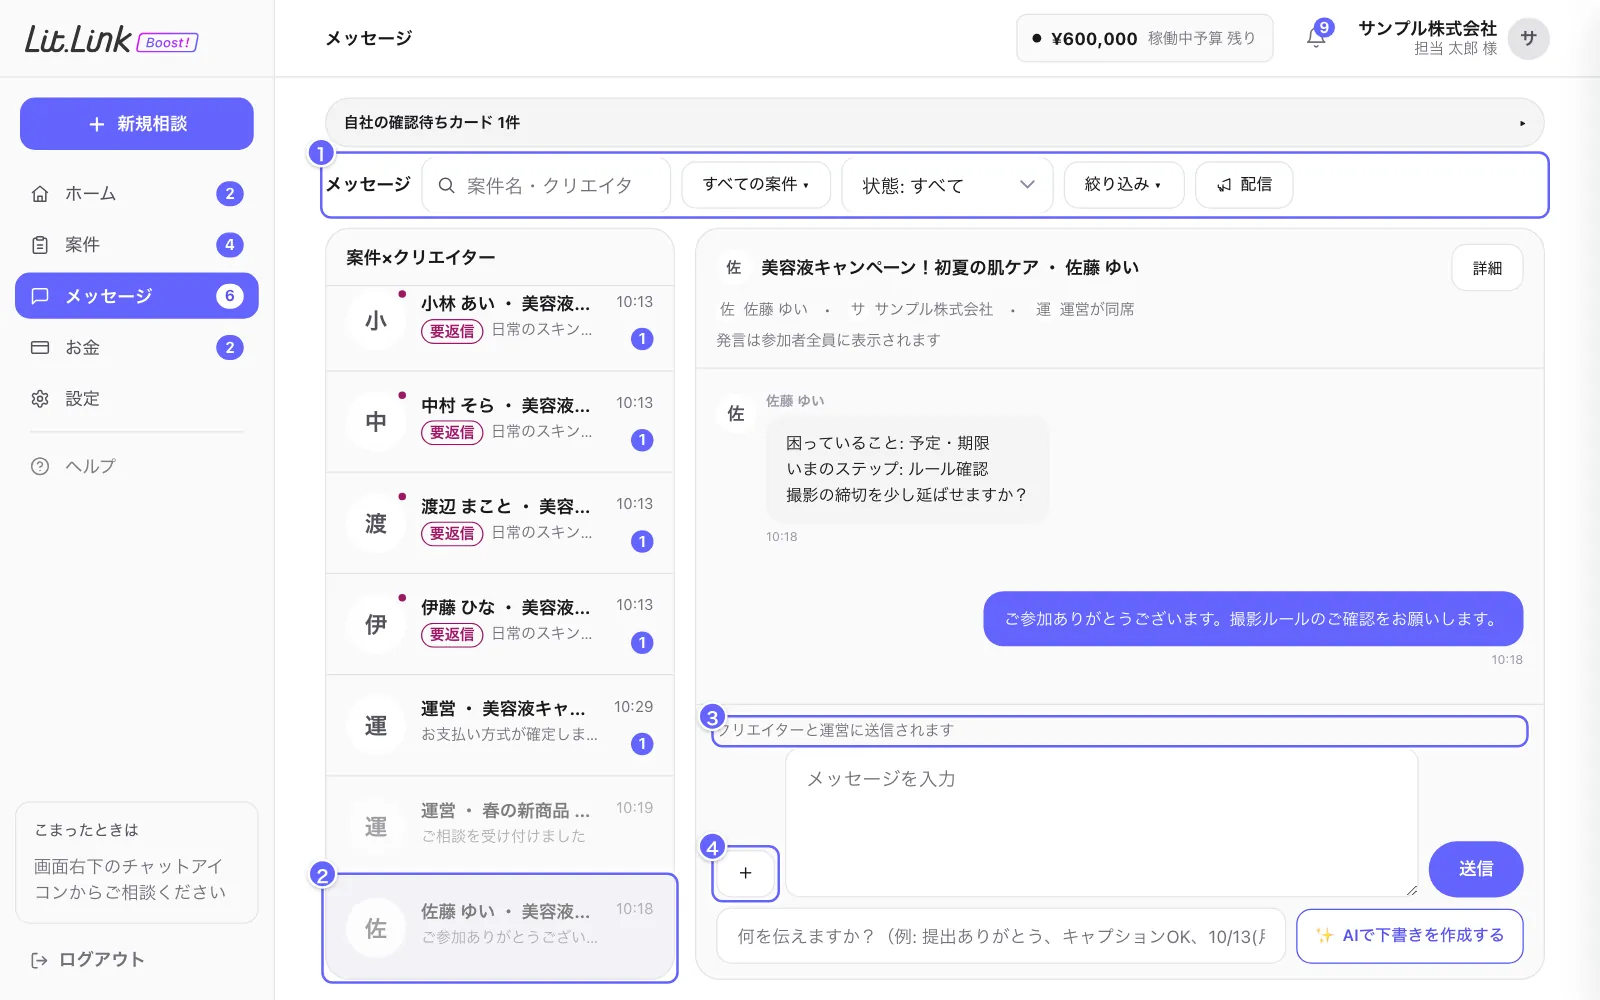Click 何を伝えますか prompt field

point(1001,936)
